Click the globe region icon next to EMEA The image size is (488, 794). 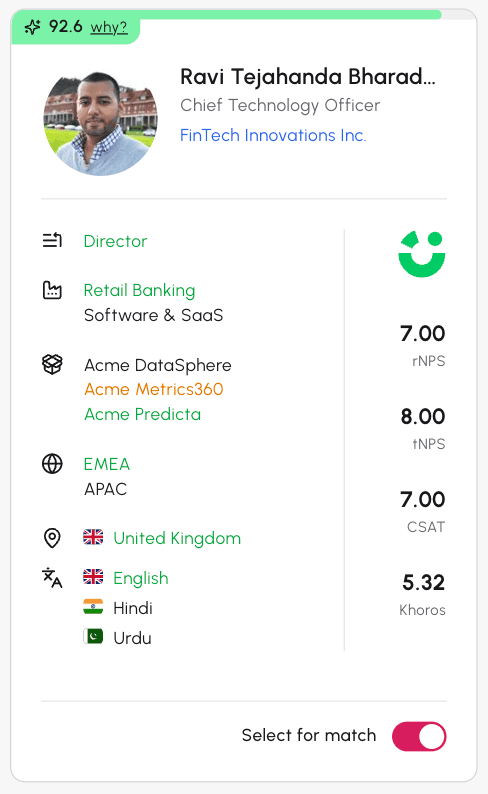(x=52, y=464)
